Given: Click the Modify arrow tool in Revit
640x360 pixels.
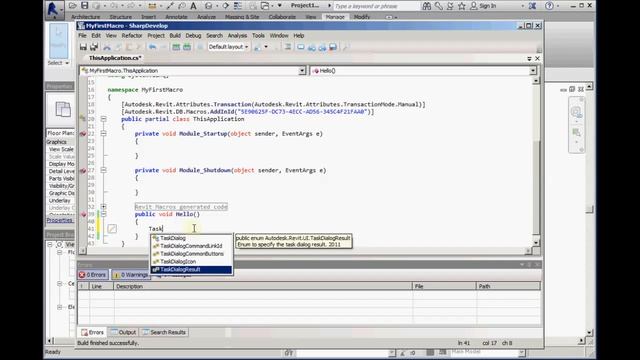Looking at the screenshot, I should (x=59, y=41).
